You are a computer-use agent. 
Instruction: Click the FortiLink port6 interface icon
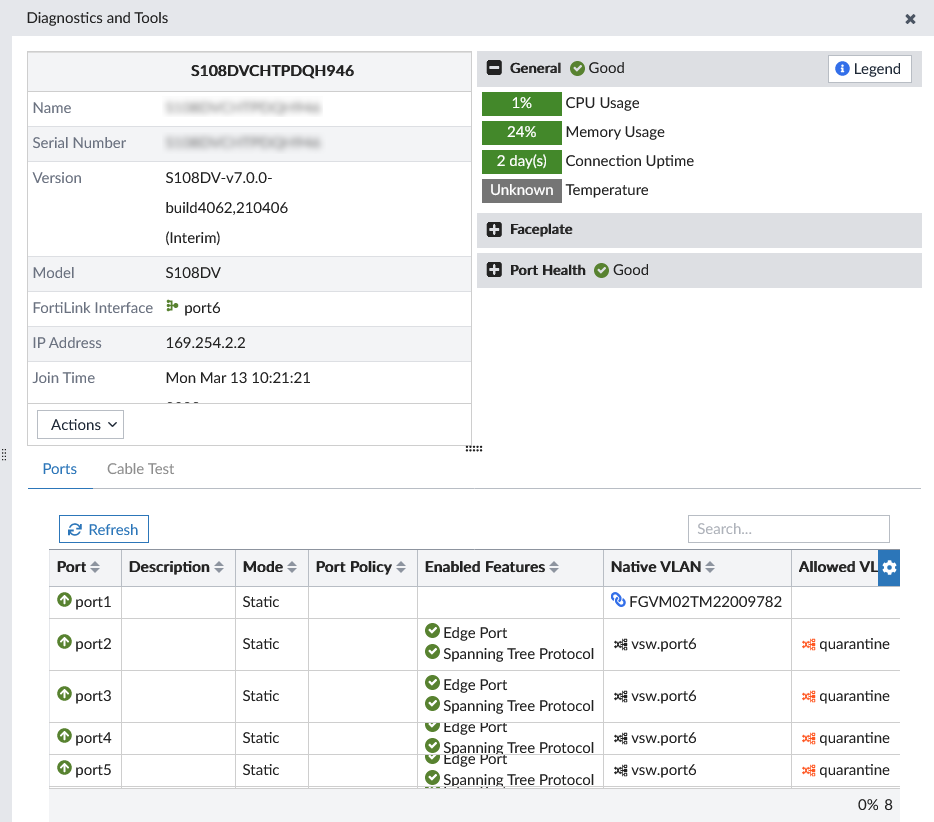point(171,308)
